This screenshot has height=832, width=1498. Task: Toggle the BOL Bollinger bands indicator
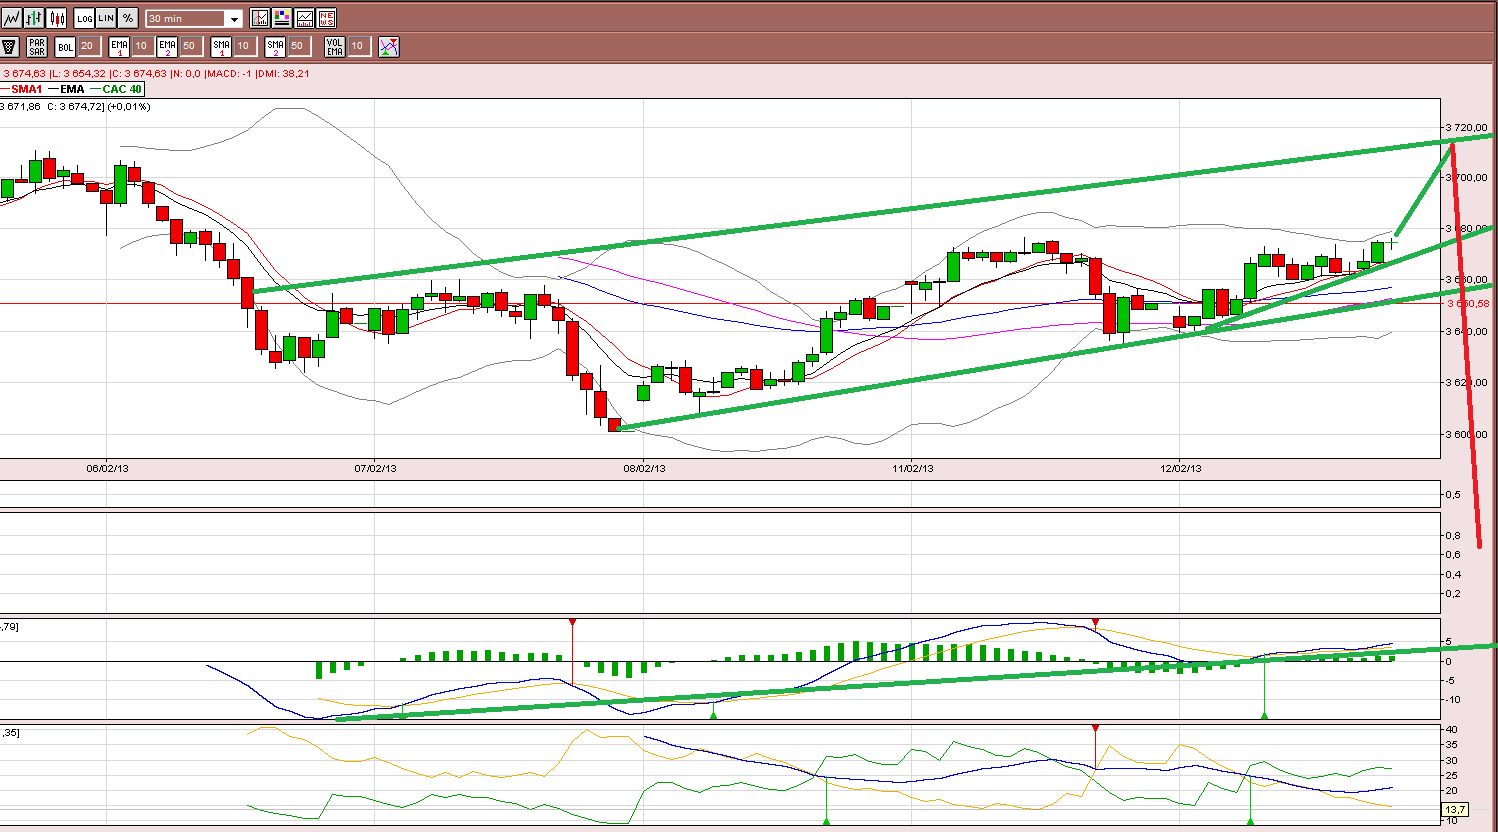(x=65, y=46)
